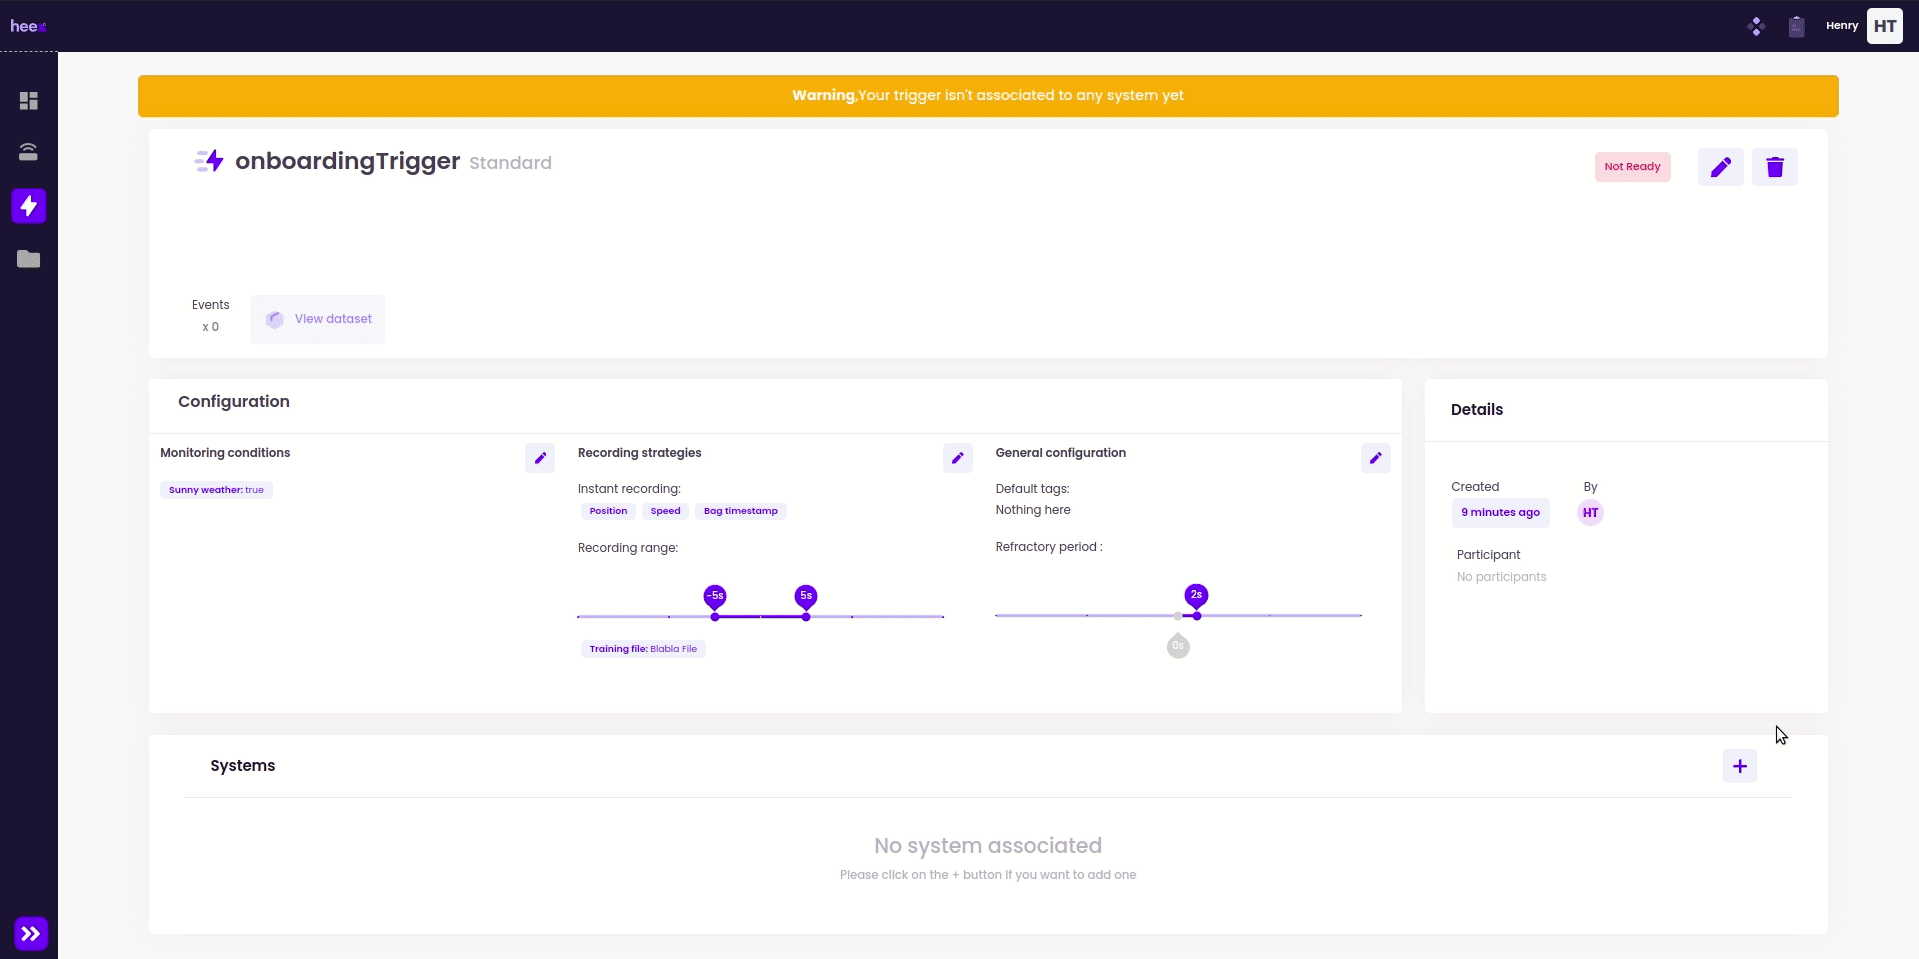Open the clipboard icon in top bar
The height and width of the screenshot is (959, 1919).
(x=1796, y=26)
